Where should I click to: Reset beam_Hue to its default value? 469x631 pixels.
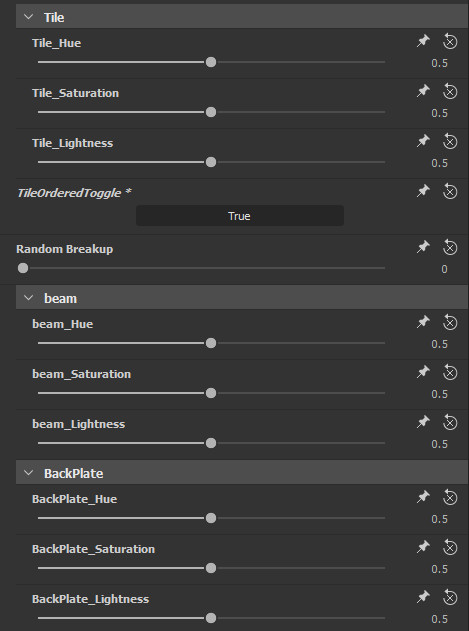[x=450, y=322]
